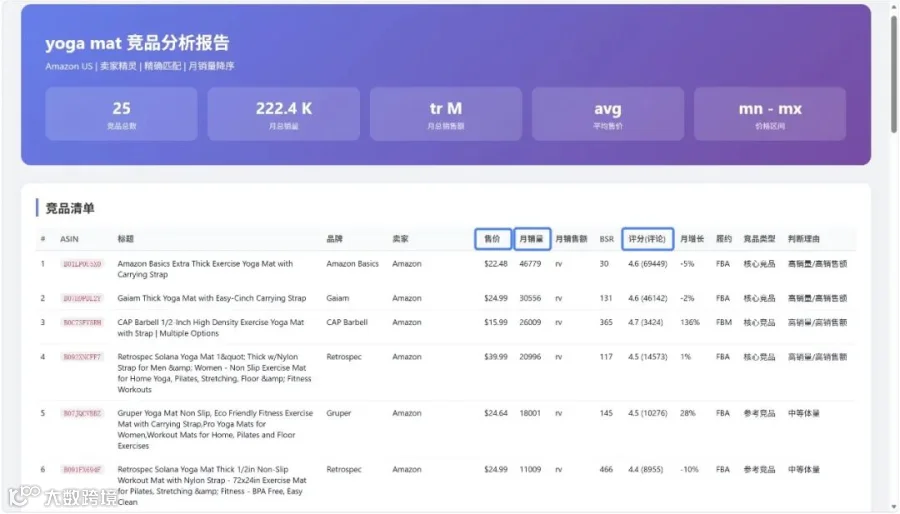Click the monthly sales value '30556'

[x=530, y=298]
